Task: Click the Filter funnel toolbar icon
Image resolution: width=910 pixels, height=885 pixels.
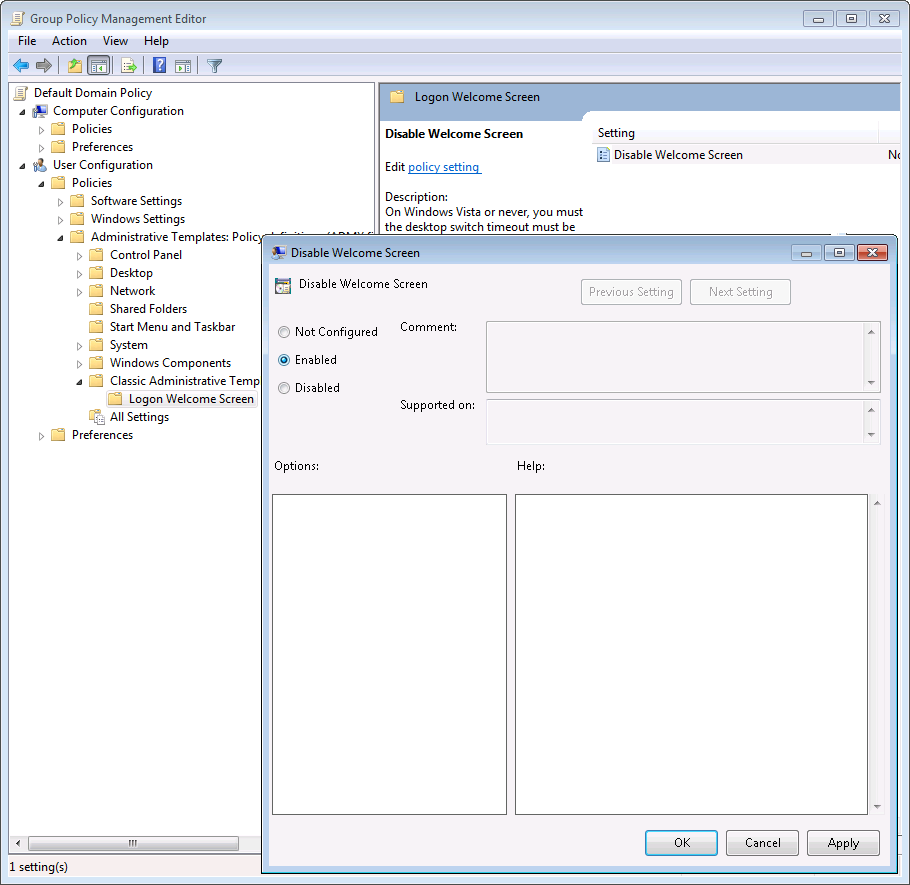Action: 214,66
